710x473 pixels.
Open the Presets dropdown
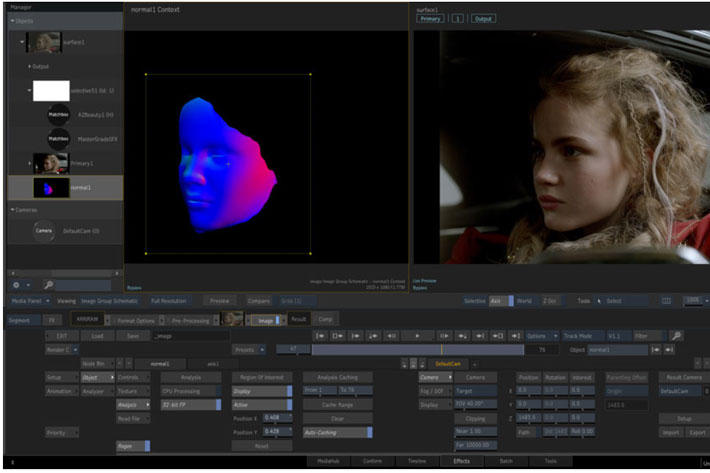(x=249, y=350)
